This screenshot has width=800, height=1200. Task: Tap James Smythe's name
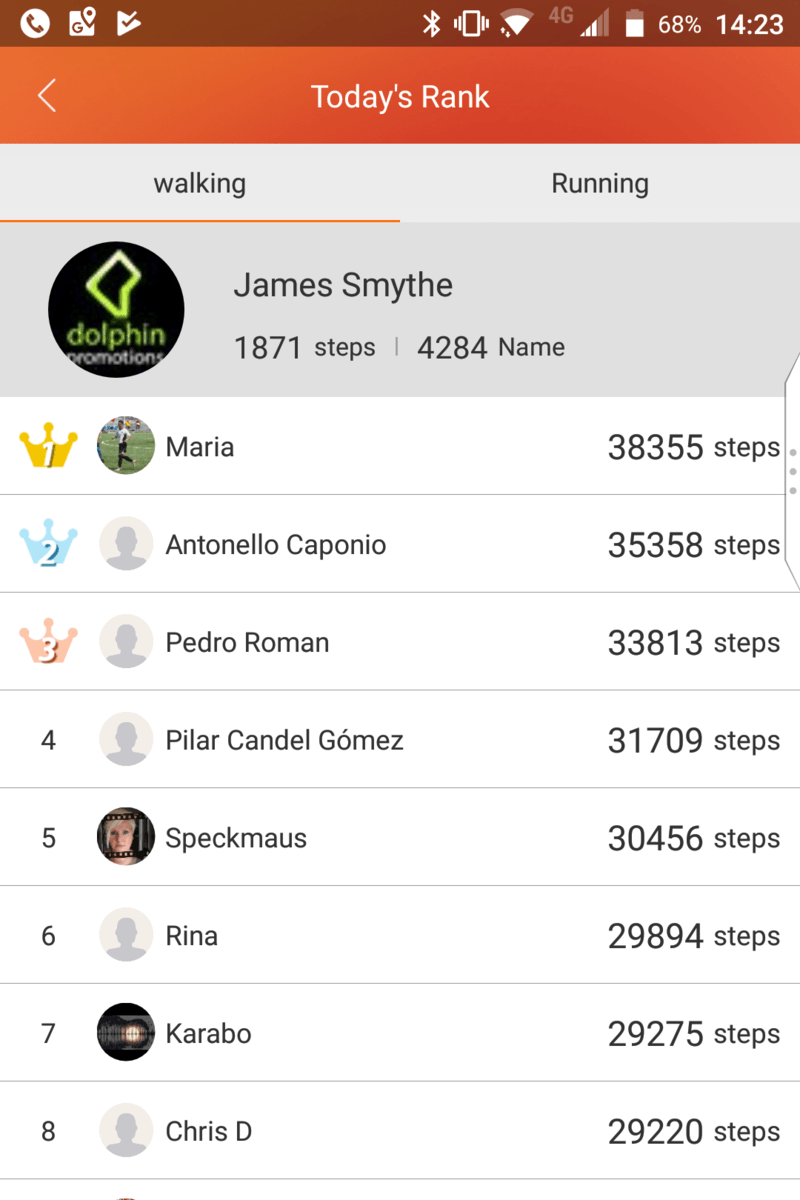coord(343,286)
